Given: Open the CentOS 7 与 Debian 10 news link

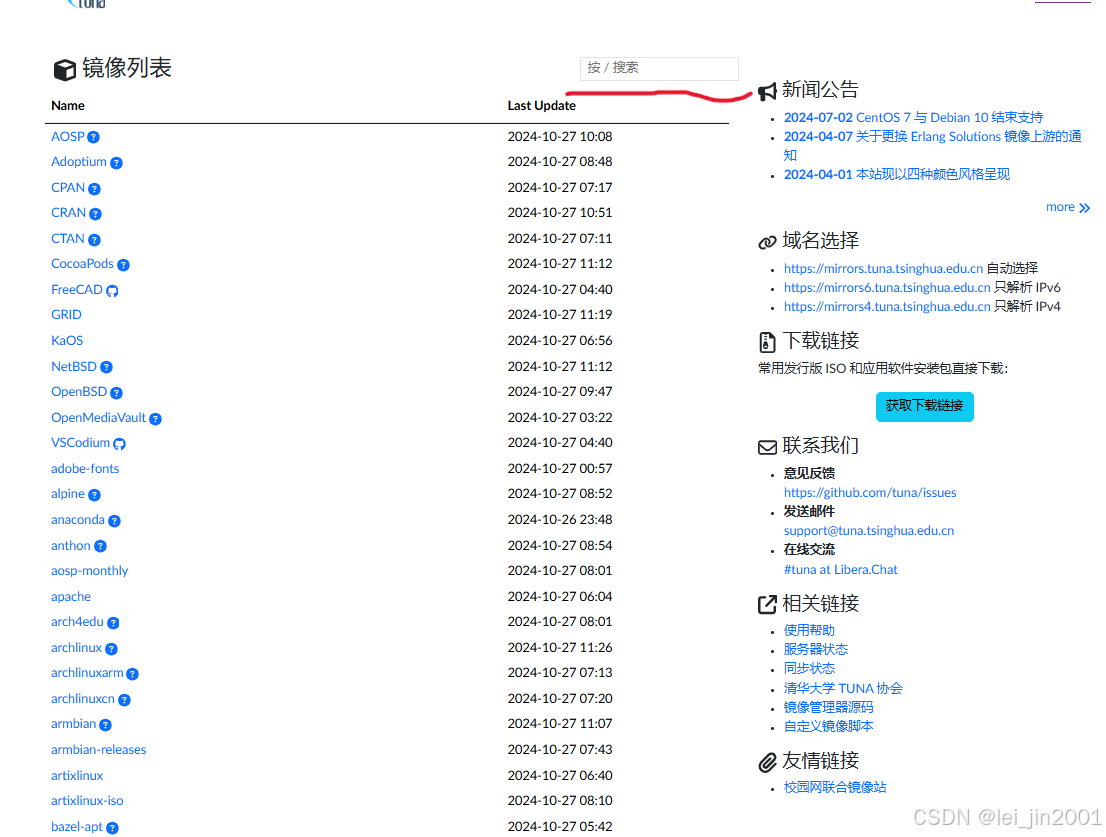Looking at the screenshot, I should (913, 118).
